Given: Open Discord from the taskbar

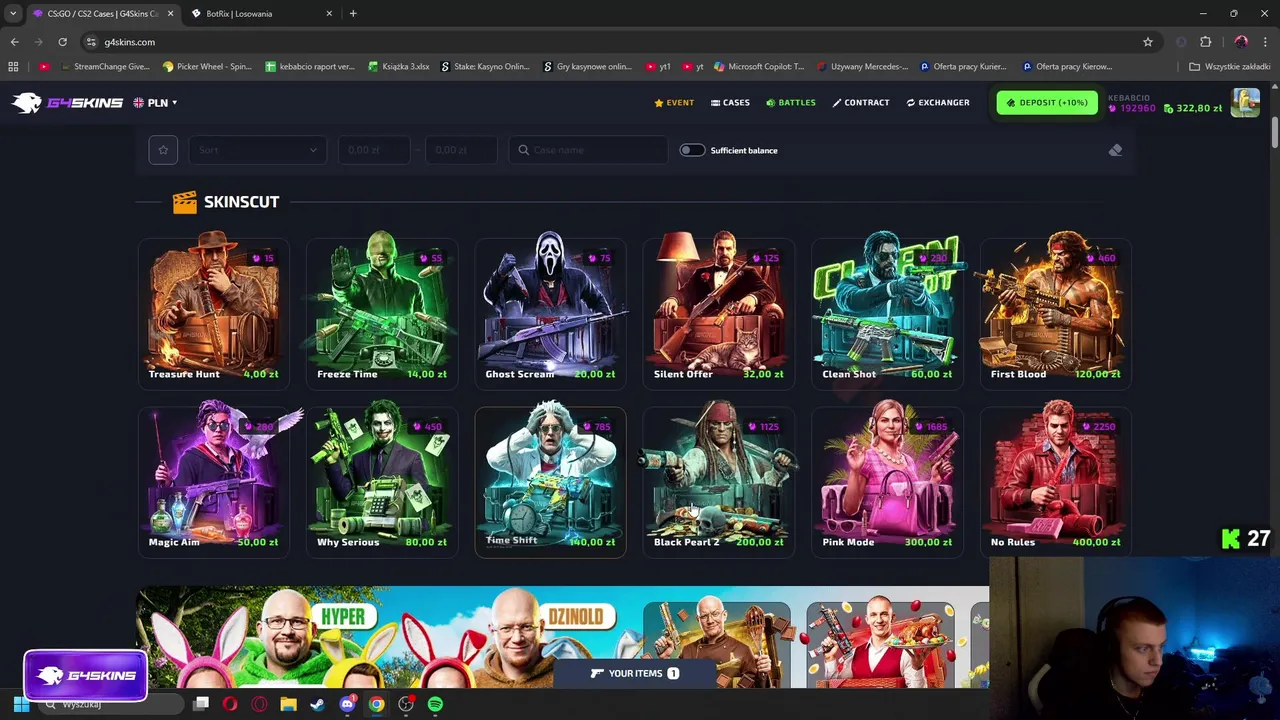Looking at the screenshot, I should point(347,704).
